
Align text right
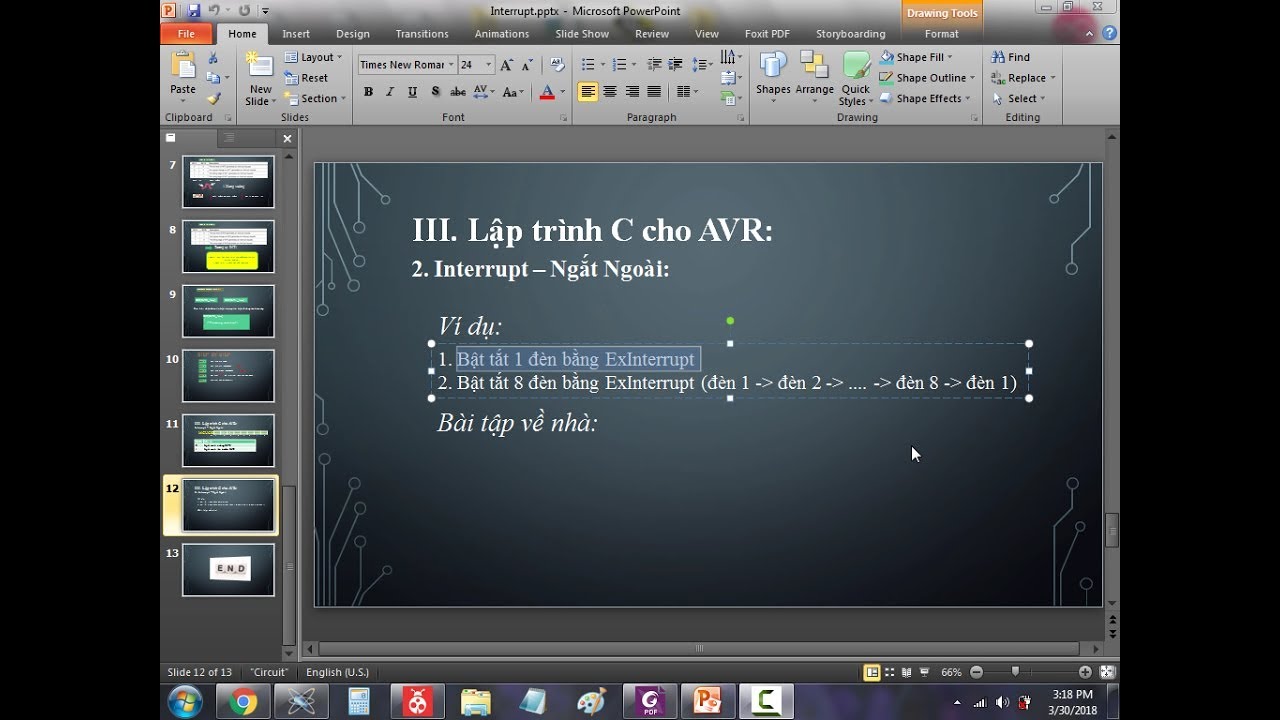(x=632, y=92)
